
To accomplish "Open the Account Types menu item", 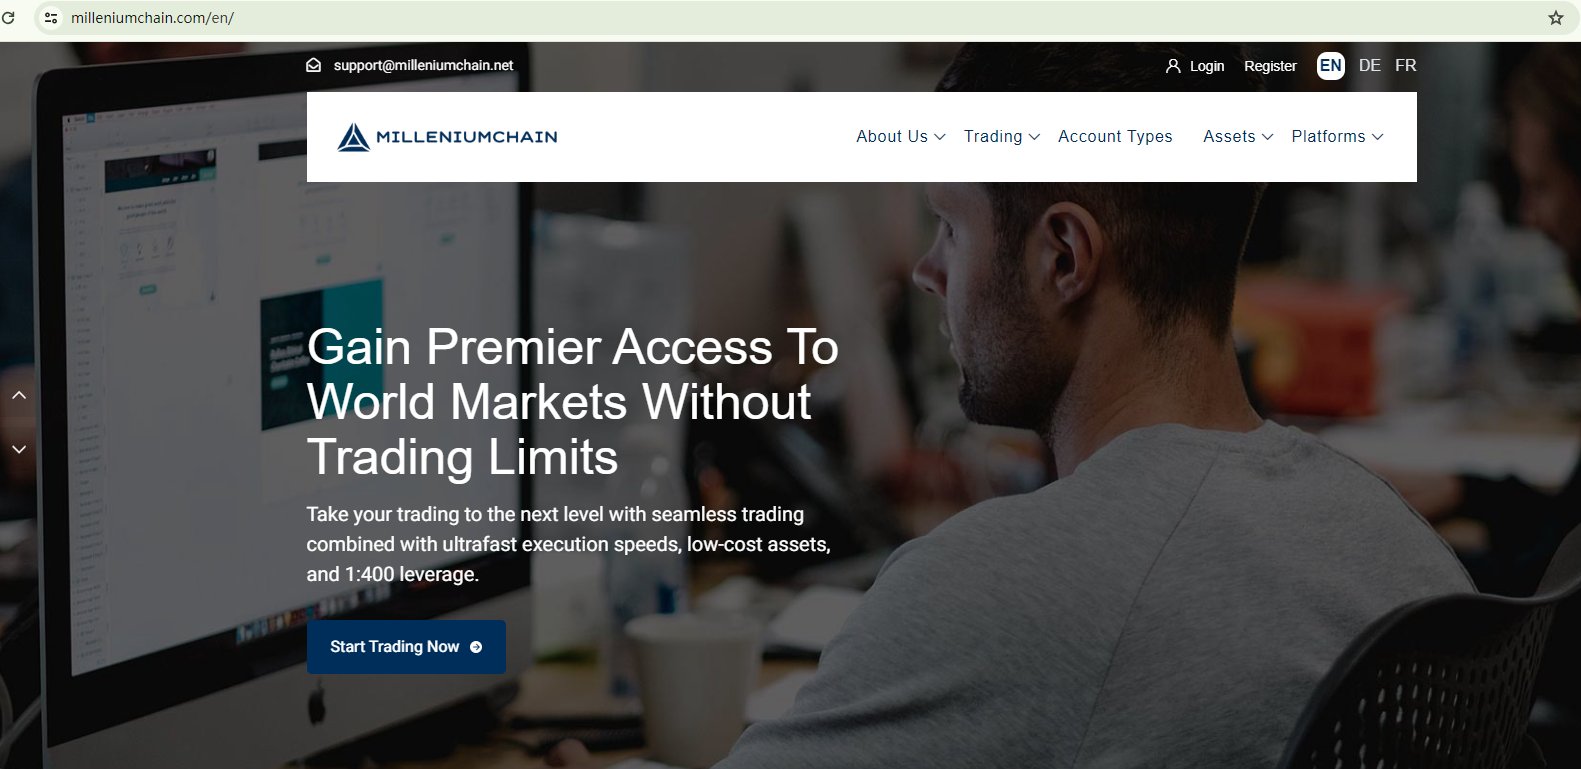I will 1115,137.
